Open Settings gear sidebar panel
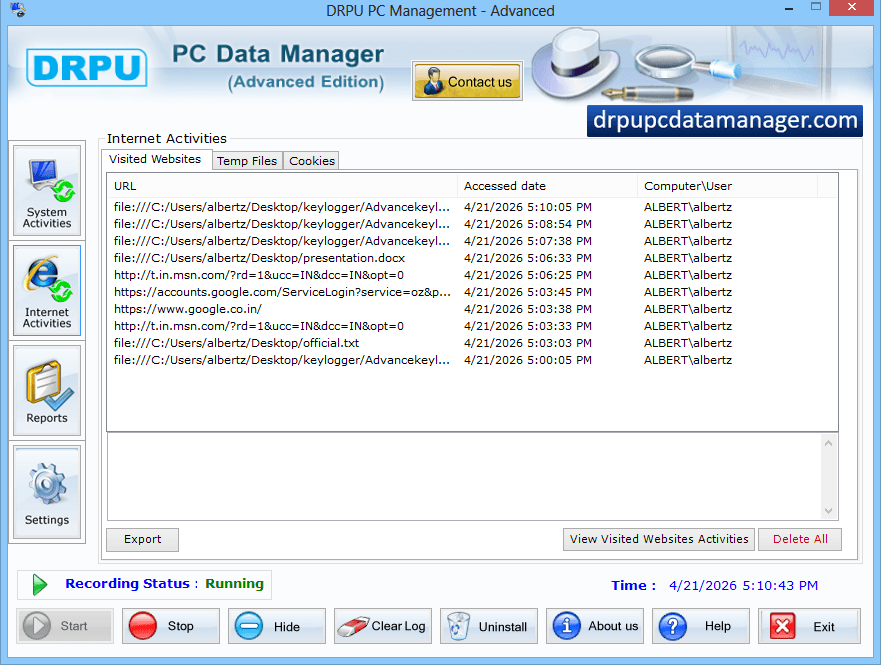This screenshot has width=881, height=665. [47, 493]
